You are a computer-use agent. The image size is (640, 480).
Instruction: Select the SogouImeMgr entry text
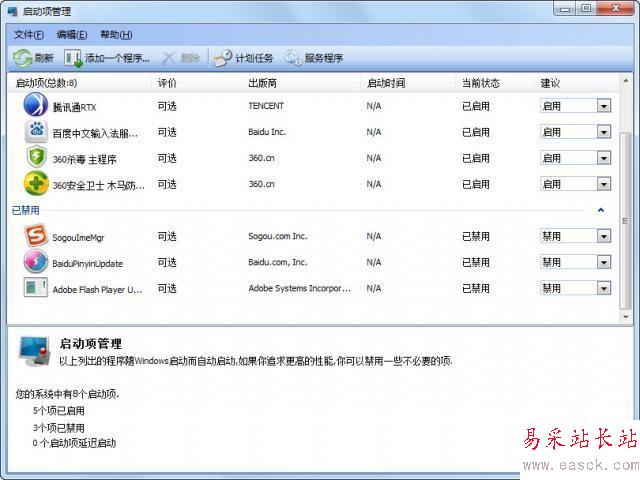coord(78,238)
